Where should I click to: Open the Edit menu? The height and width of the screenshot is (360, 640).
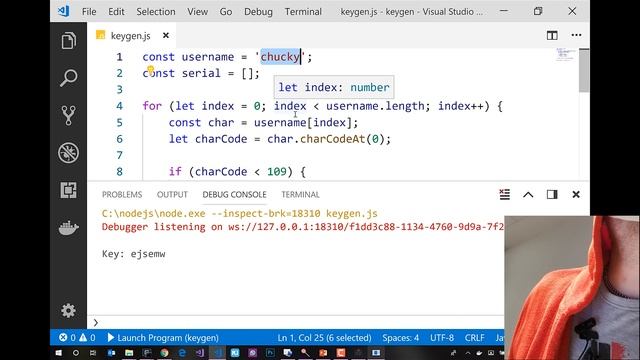pos(116,11)
